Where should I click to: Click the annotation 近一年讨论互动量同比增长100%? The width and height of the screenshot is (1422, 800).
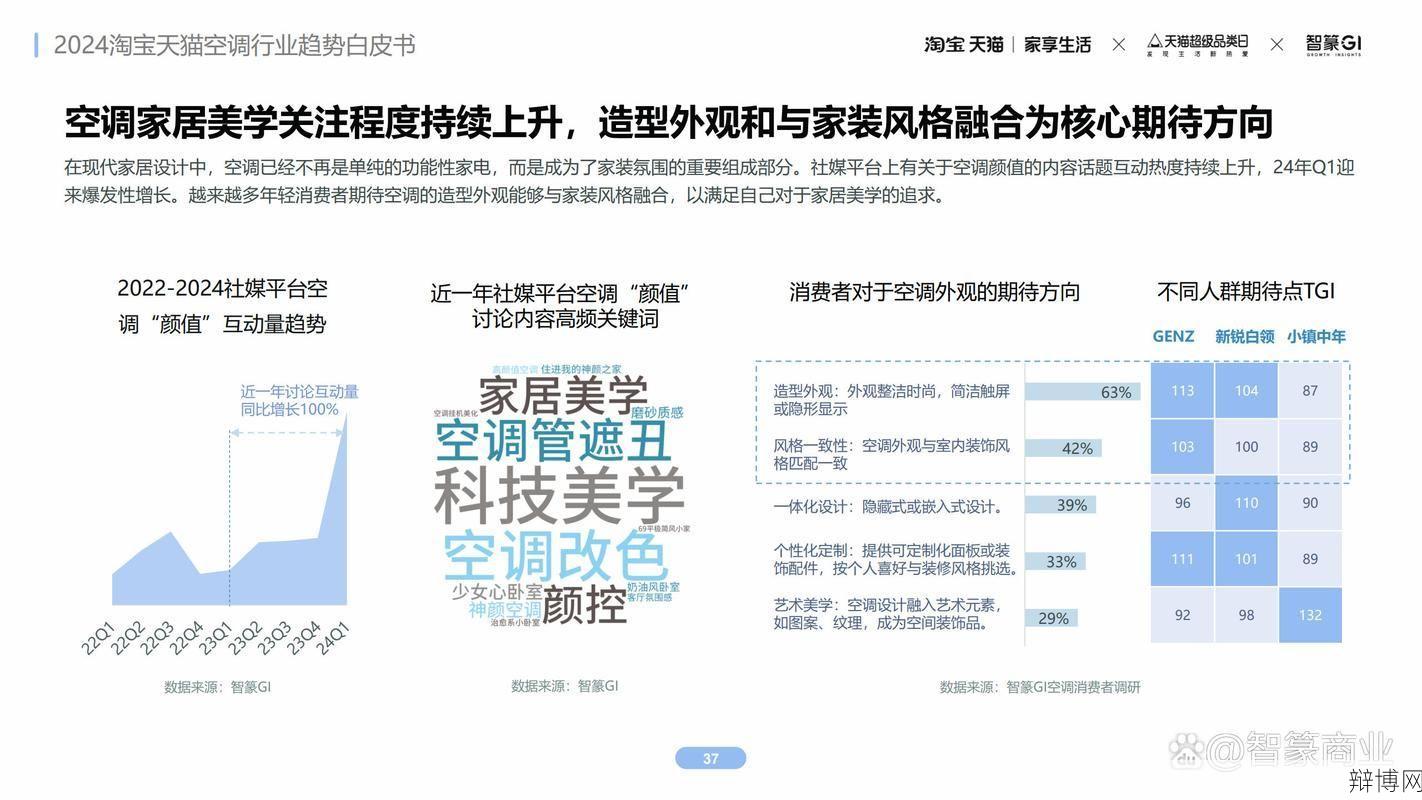click(299, 400)
